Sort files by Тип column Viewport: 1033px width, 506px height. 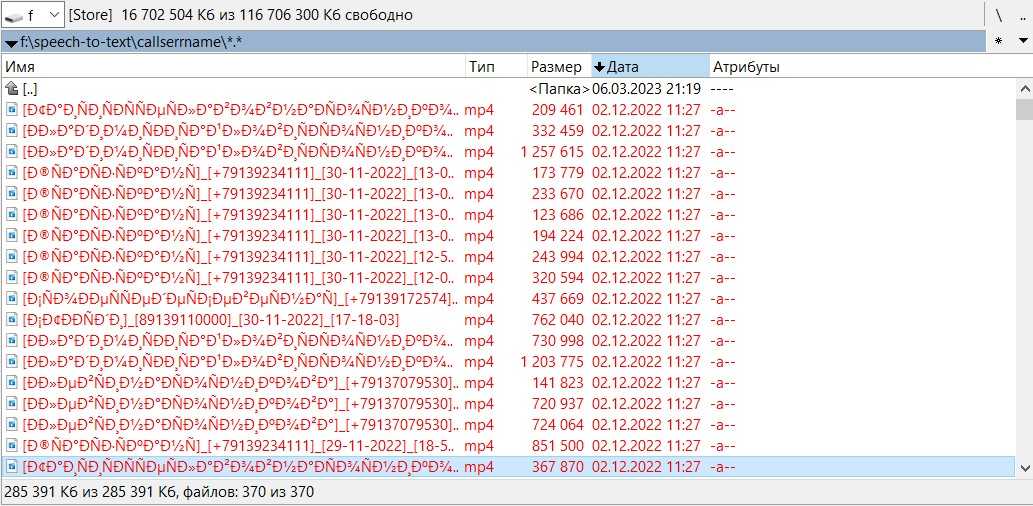tap(494, 67)
